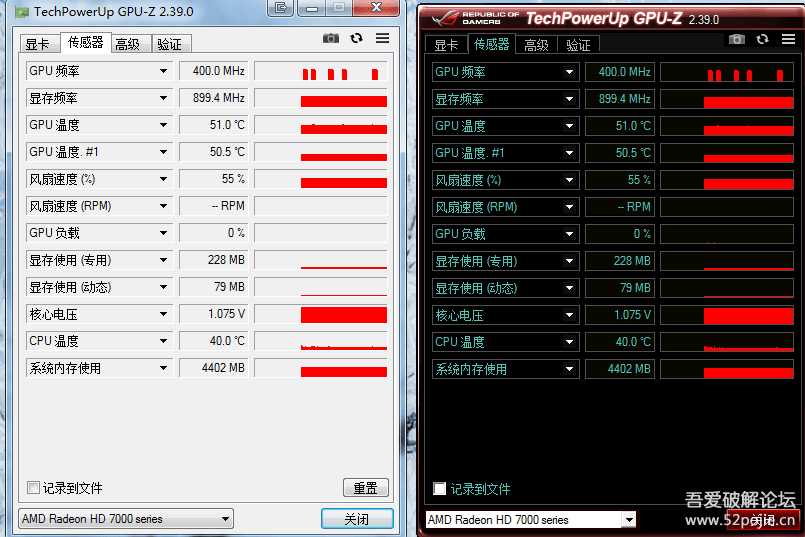805x537 pixels.
Task: Click 1.075 V value in left window
Action: (x=214, y=314)
